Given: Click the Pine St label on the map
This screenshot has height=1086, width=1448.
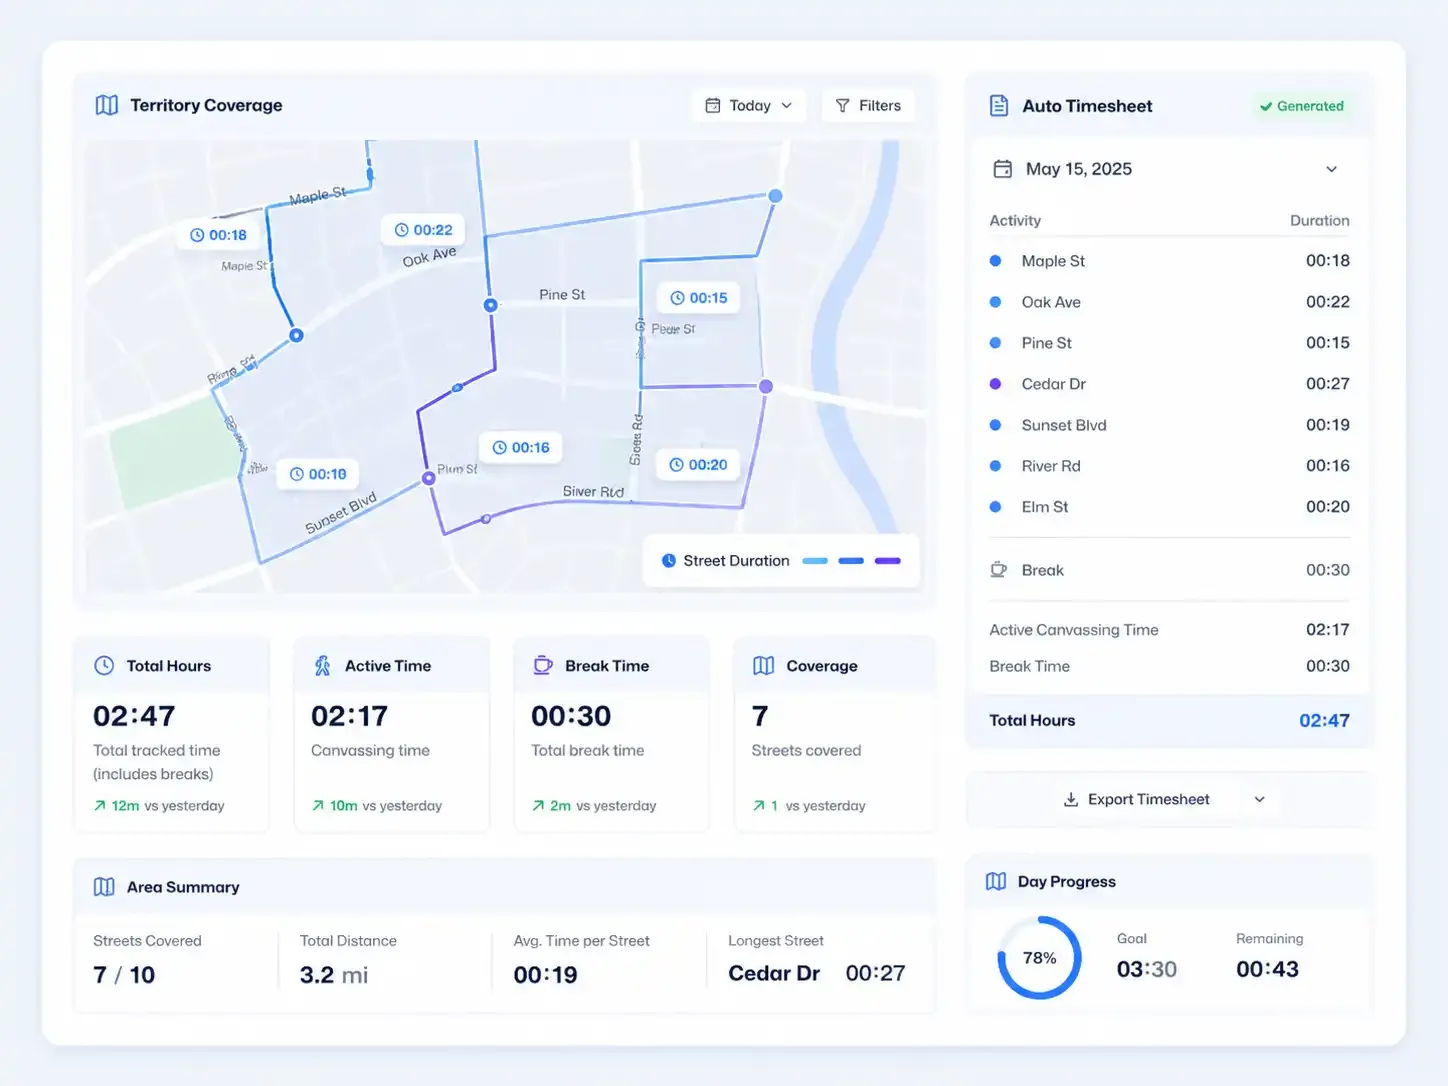Looking at the screenshot, I should tap(562, 295).
